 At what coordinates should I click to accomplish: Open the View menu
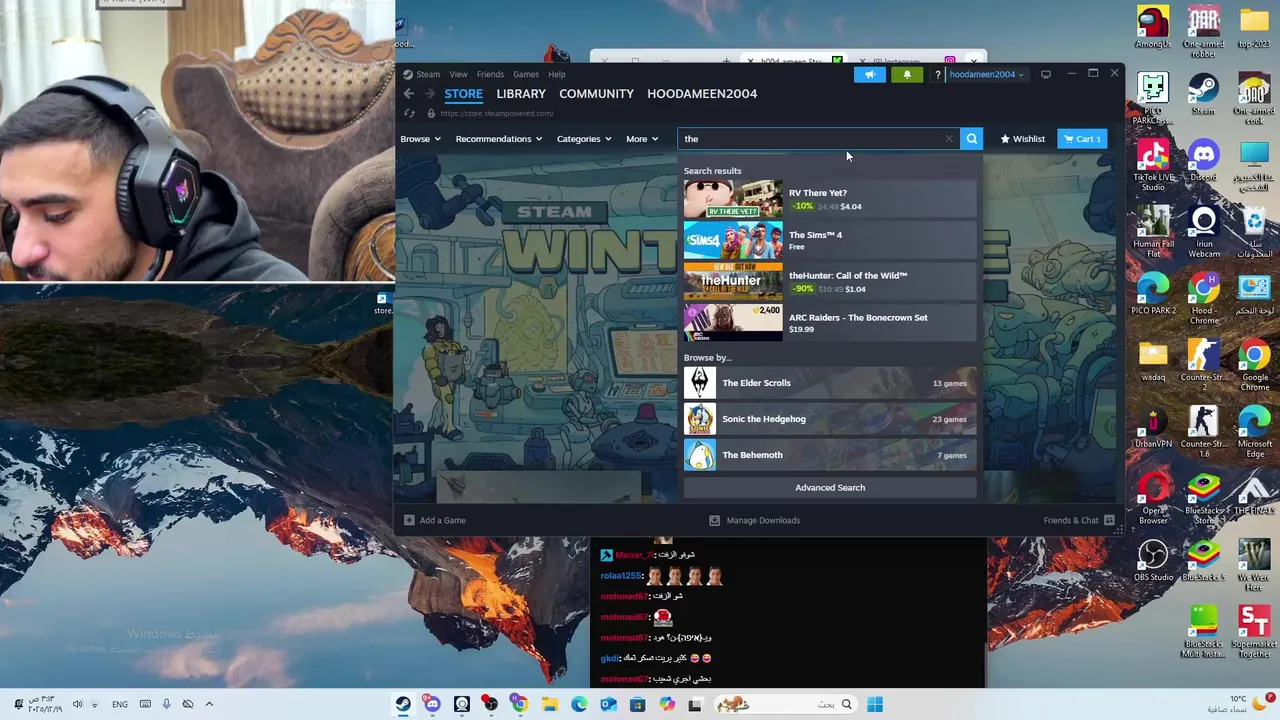pos(458,74)
